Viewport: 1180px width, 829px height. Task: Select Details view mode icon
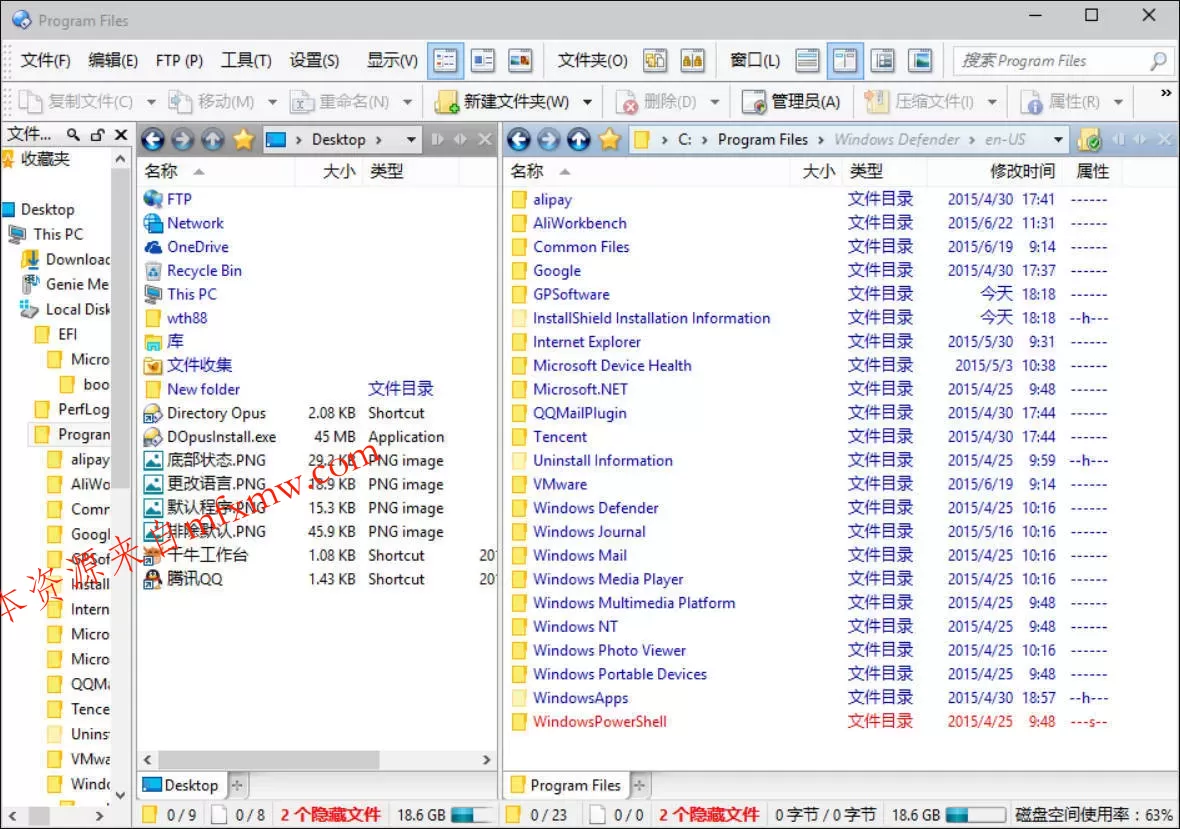[x=446, y=60]
